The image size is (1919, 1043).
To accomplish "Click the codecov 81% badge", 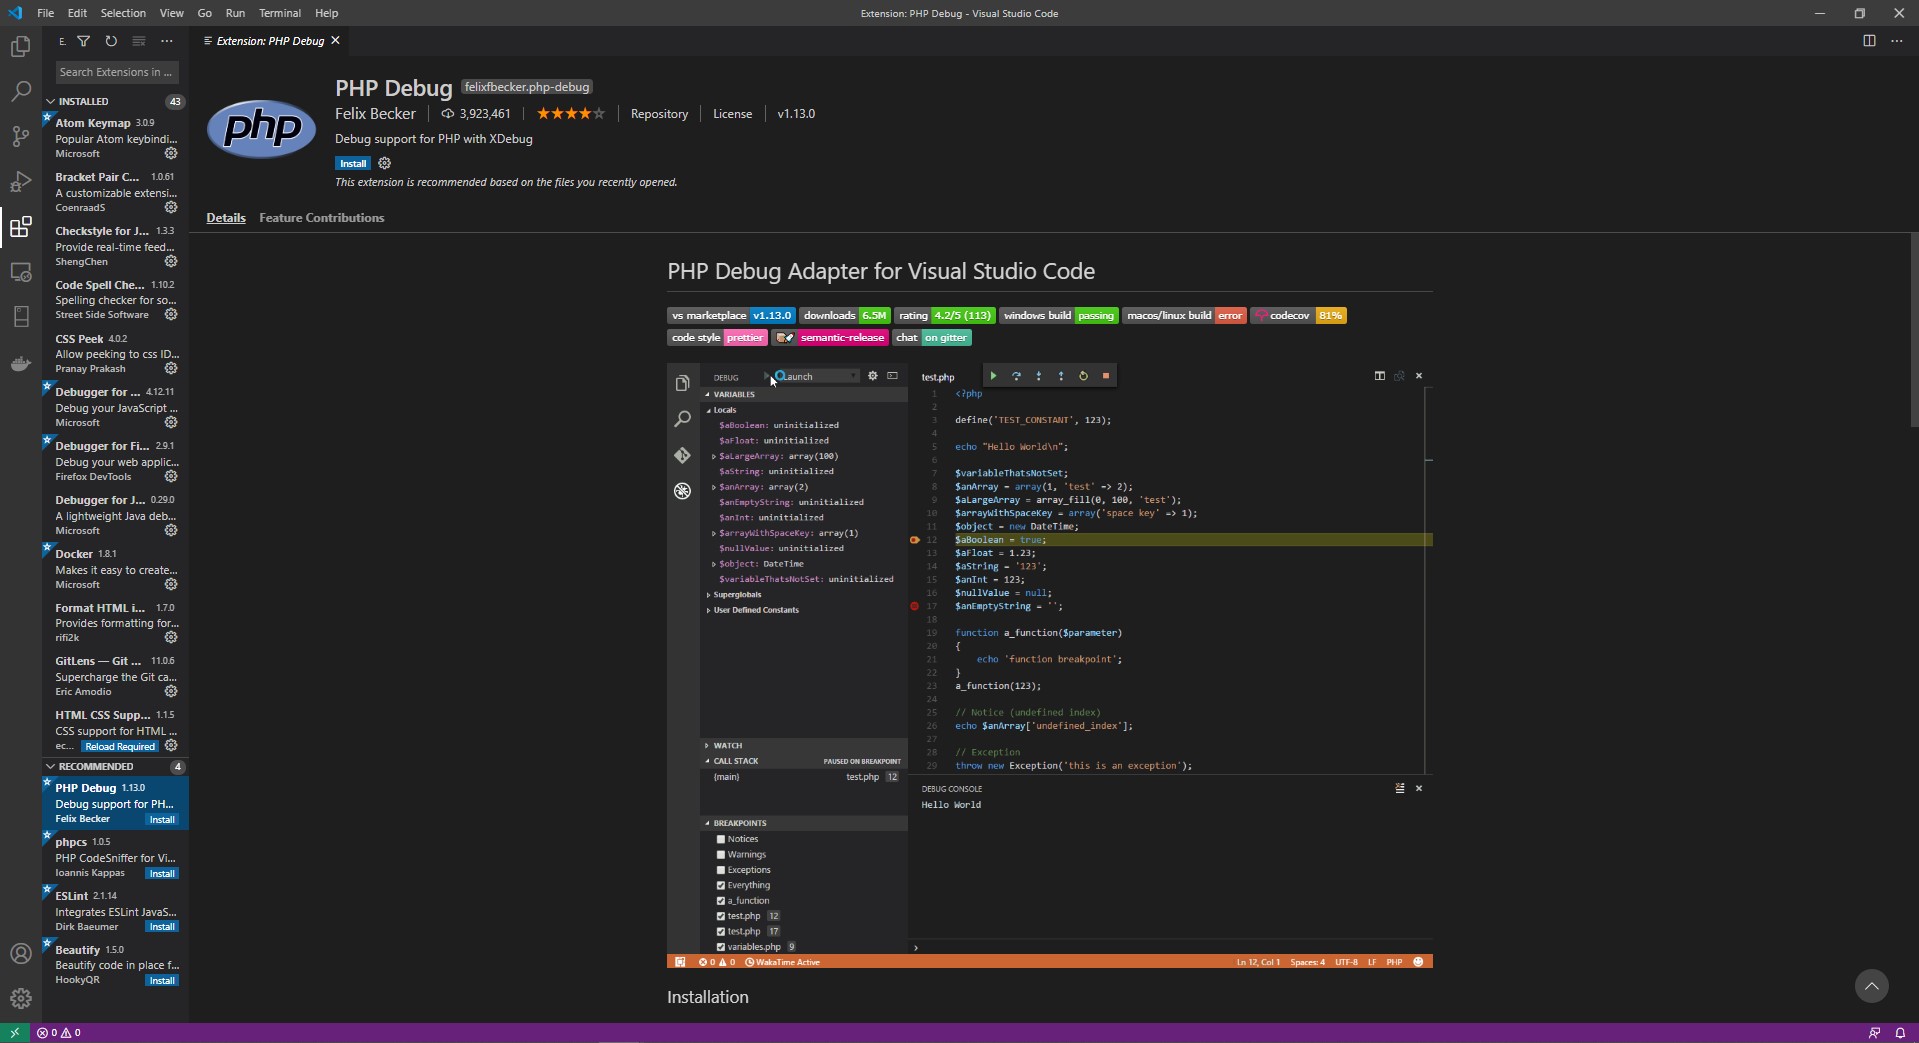I will click(1298, 315).
